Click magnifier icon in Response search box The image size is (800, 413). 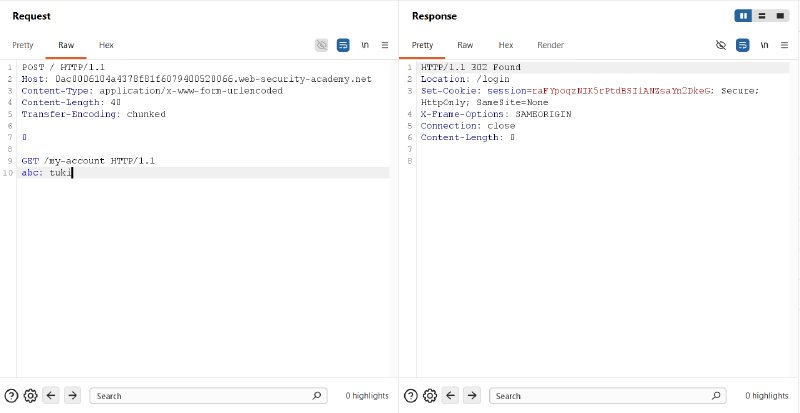(x=716, y=395)
